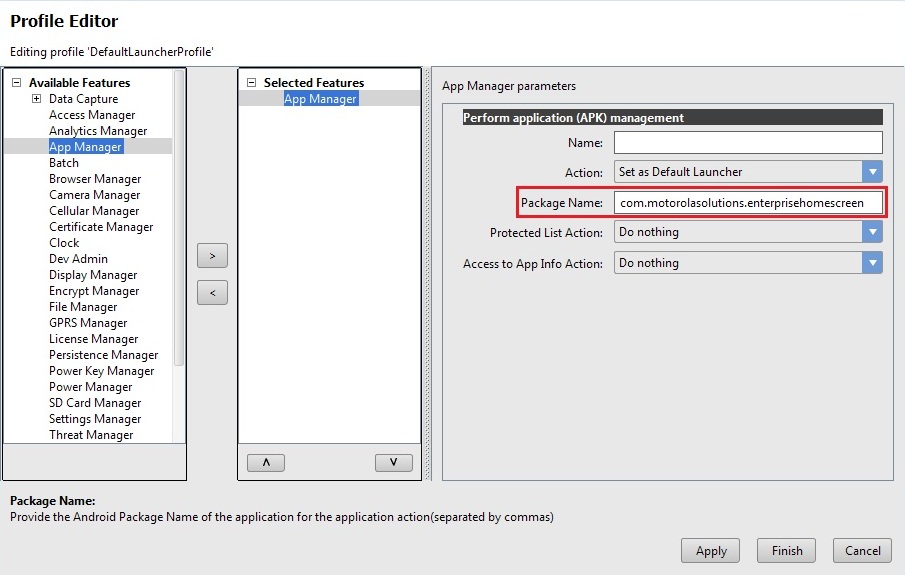Collapse the Available Features tree
The width and height of the screenshot is (905, 575).
click(16, 83)
